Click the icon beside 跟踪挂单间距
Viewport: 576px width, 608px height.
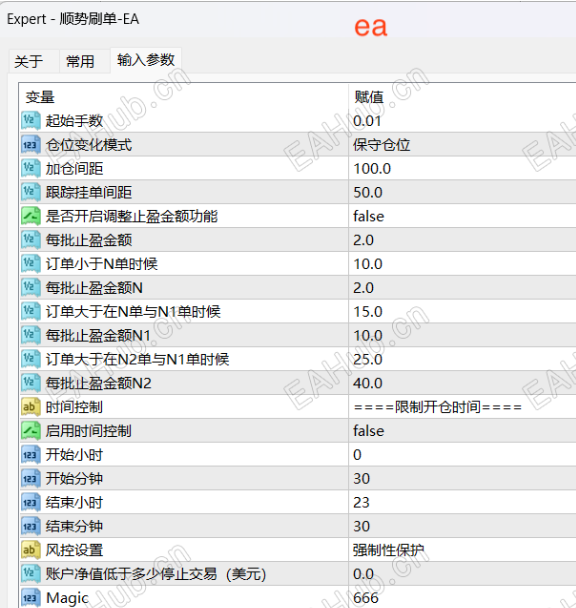tap(31, 192)
